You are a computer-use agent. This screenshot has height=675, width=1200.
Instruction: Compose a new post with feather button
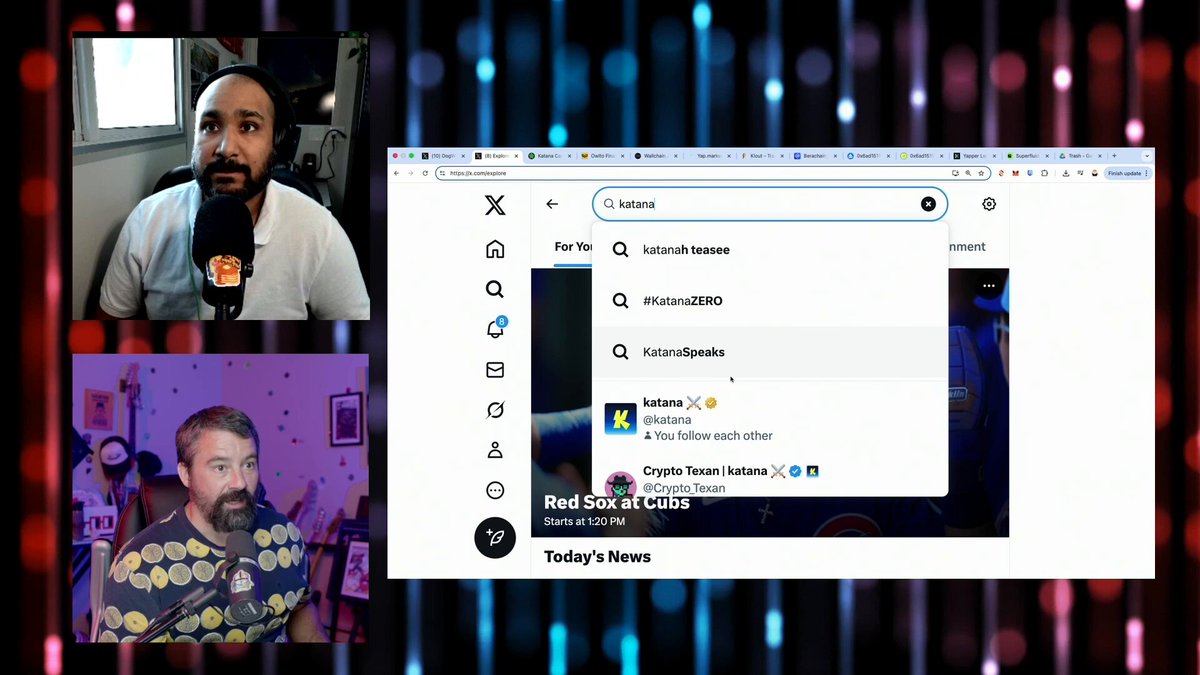[x=495, y=537]
